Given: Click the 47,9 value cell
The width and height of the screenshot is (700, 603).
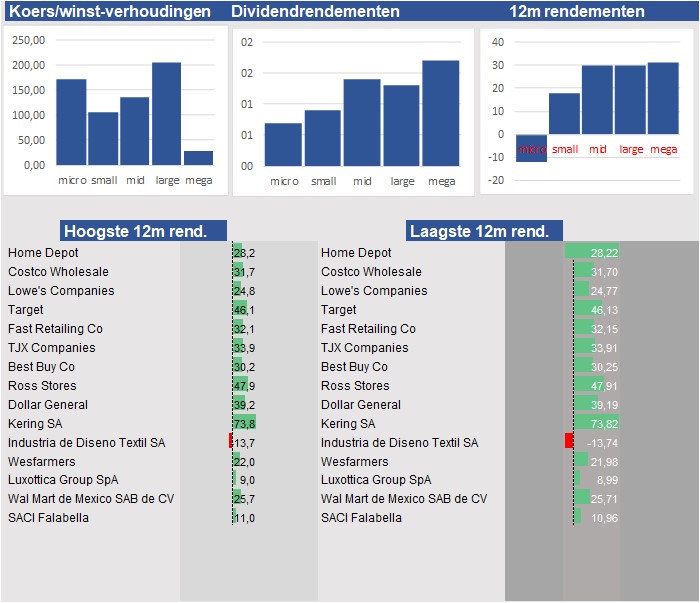Looking at the screenshot, I should (244, 386).
